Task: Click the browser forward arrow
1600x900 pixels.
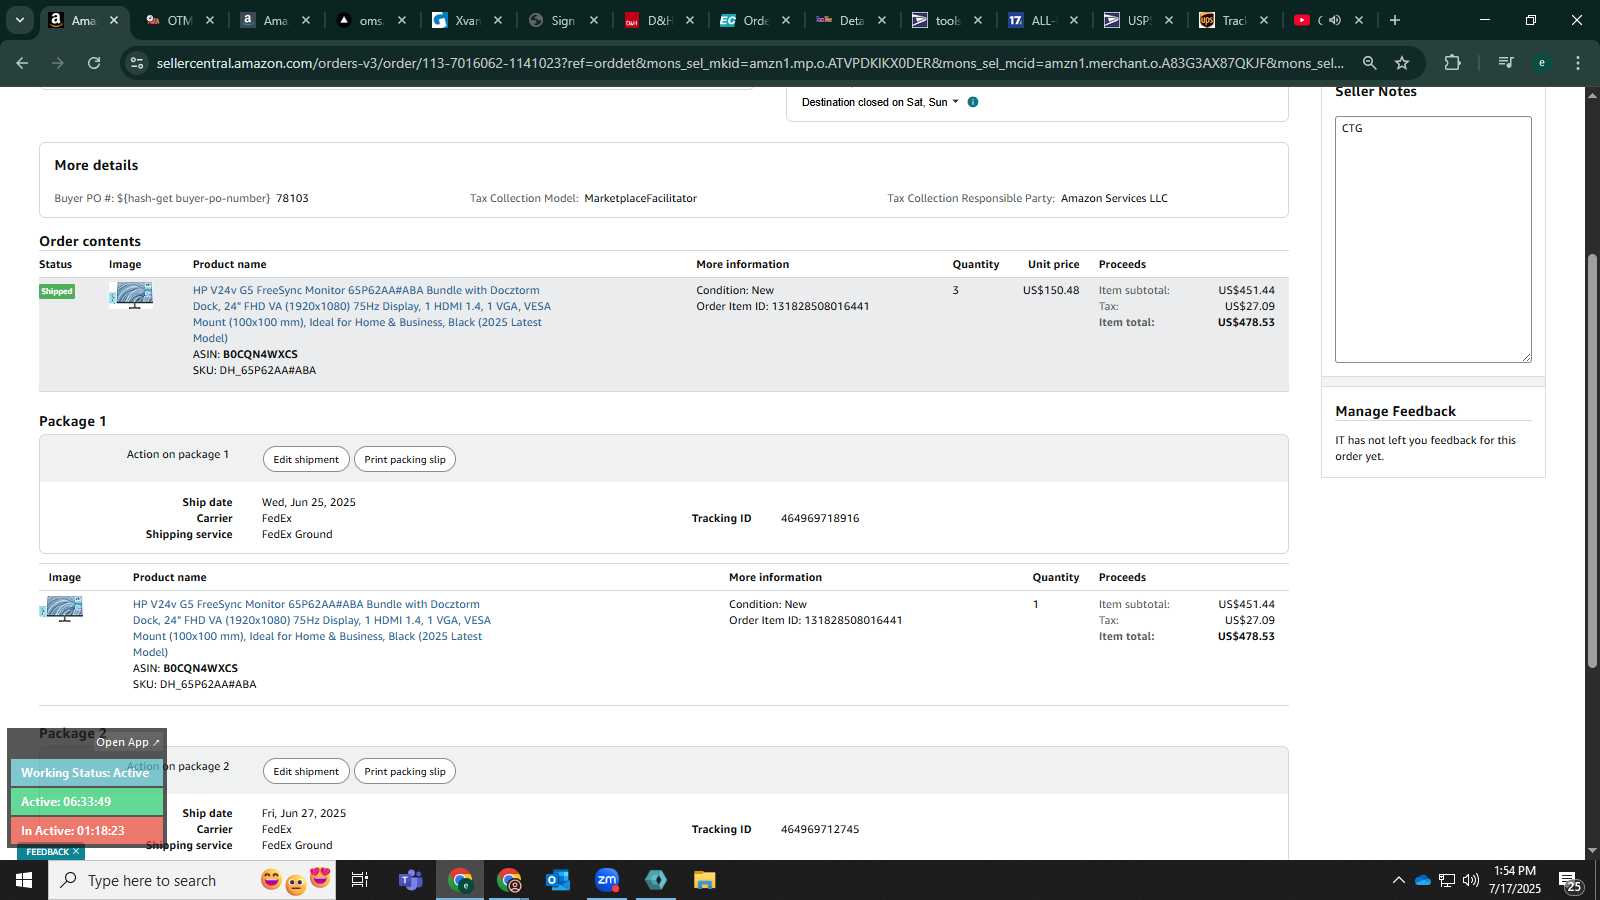Action: tap(58, 63)
